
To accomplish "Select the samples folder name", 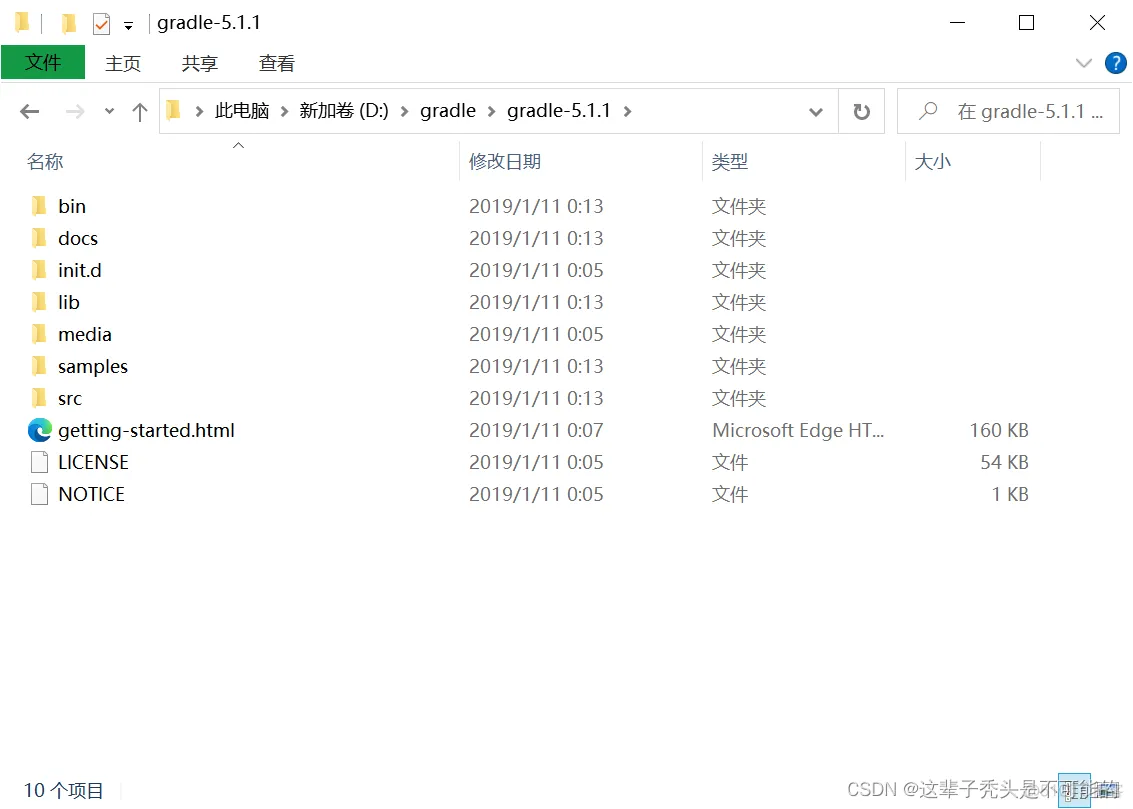I will point(93,366).
